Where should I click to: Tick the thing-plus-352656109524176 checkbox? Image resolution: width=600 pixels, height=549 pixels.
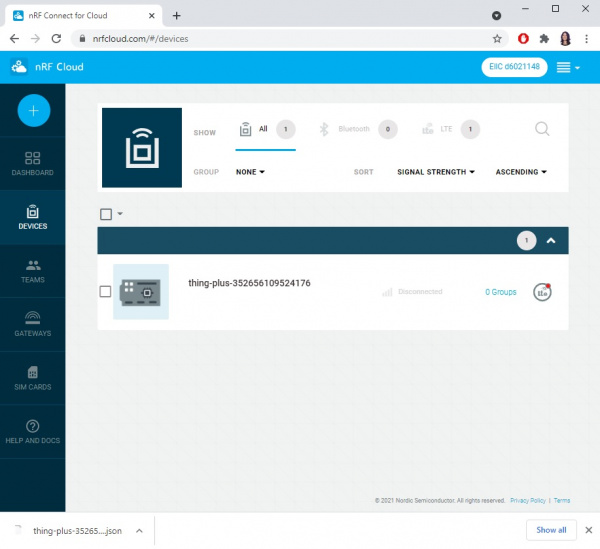click(x=105, y=292)
